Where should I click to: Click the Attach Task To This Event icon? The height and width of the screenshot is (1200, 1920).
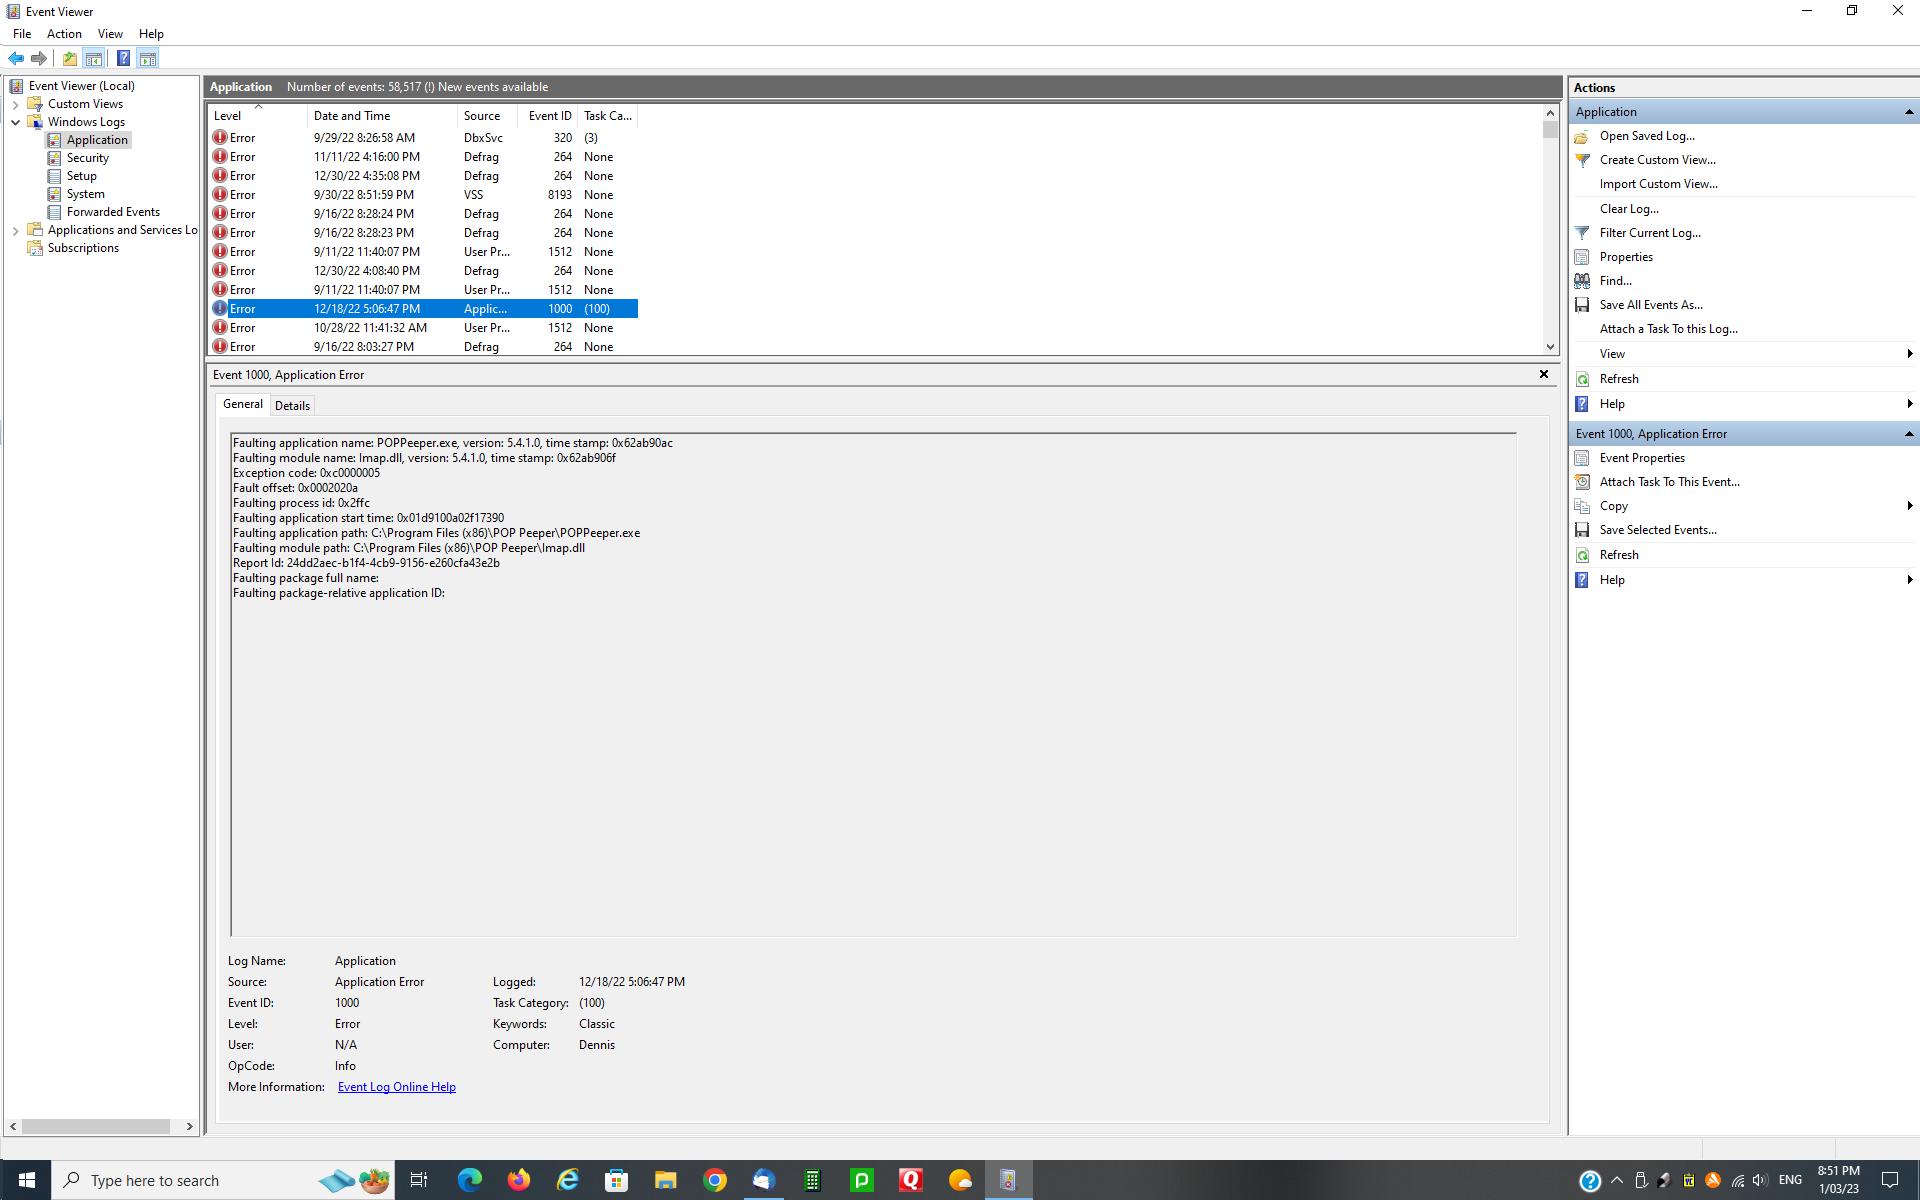[x=1582, y=482]
